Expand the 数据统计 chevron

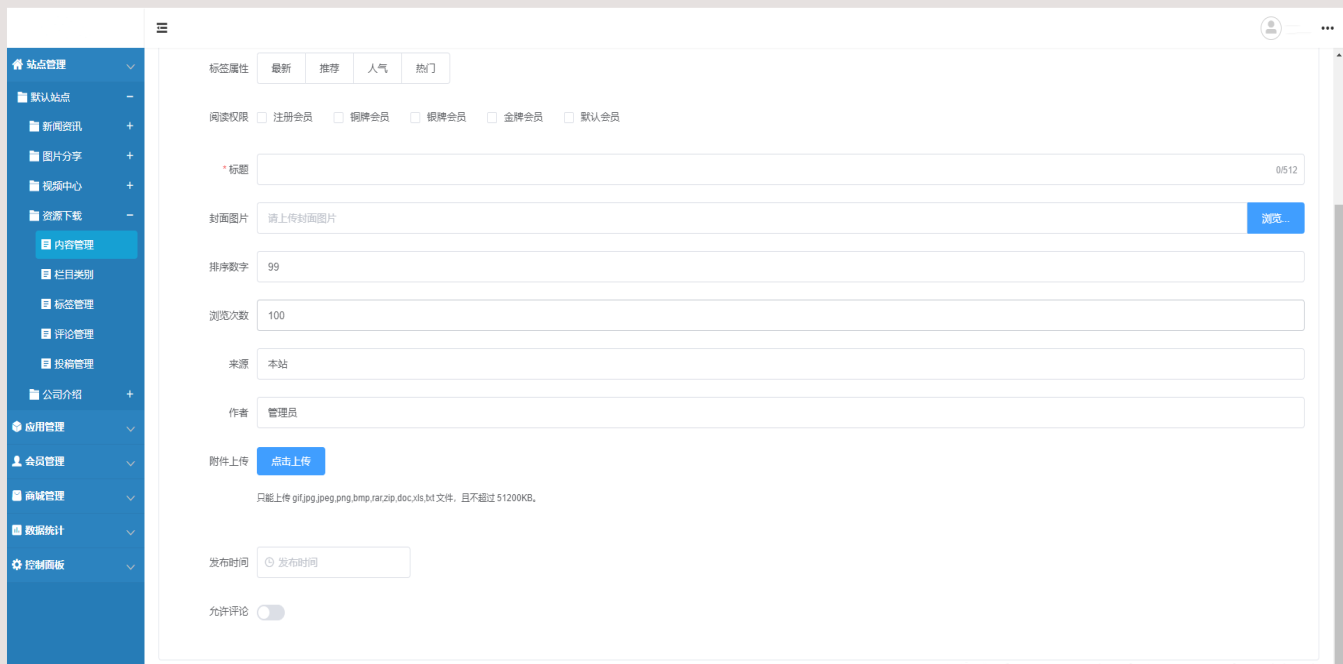[x=130, y=532]
